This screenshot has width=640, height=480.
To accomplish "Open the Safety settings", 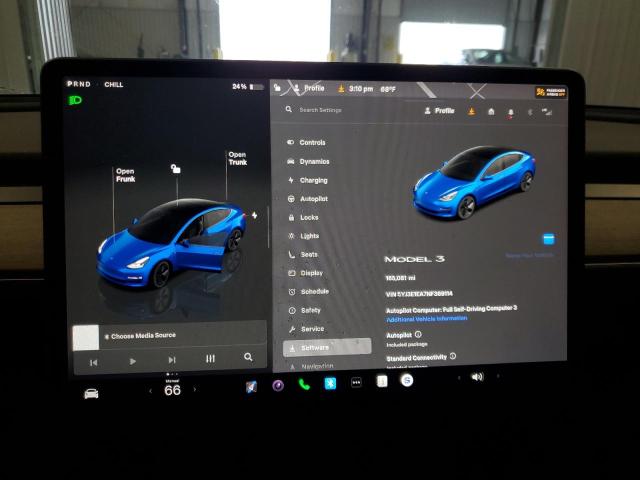I will click(x=304, y=310).
